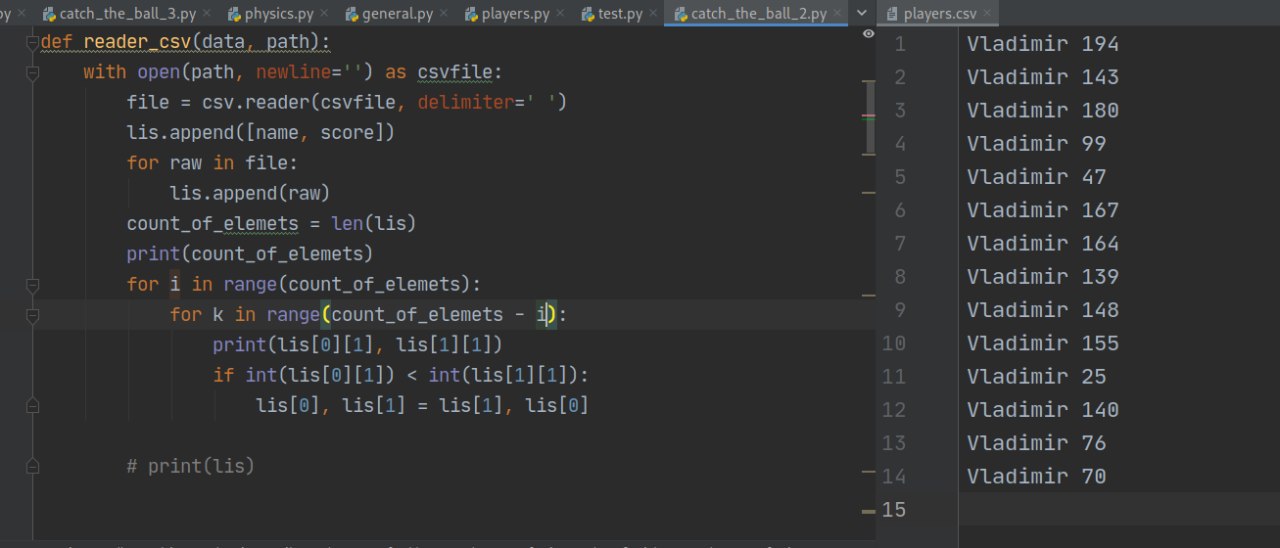
Task: Click the lower stripe mark near line 15
Action: point(868,510)
